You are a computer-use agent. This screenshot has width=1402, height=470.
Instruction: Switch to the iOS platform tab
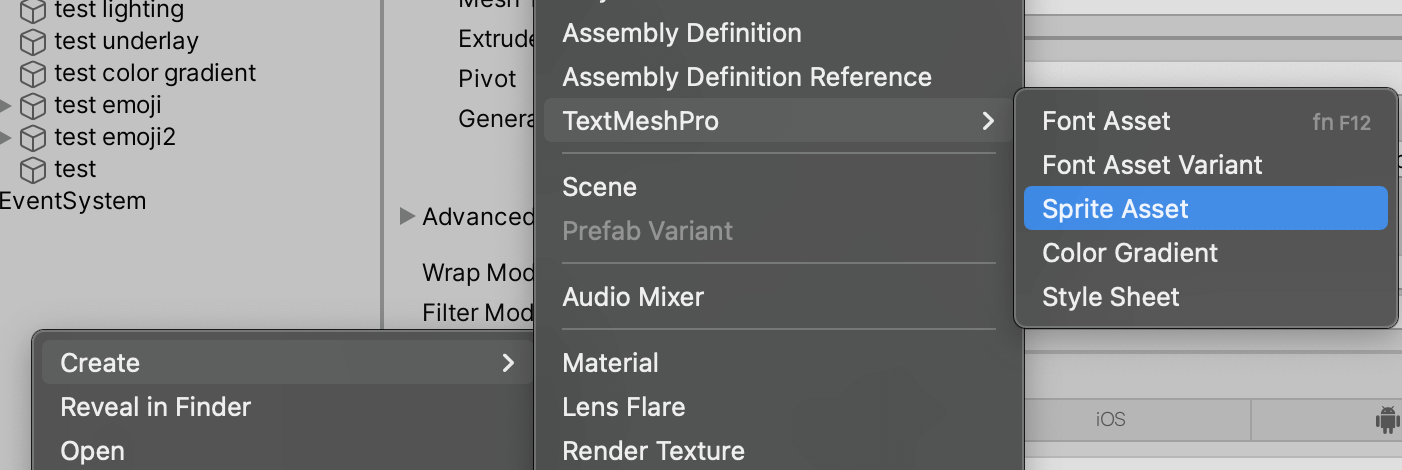[x=1110, y=420]
